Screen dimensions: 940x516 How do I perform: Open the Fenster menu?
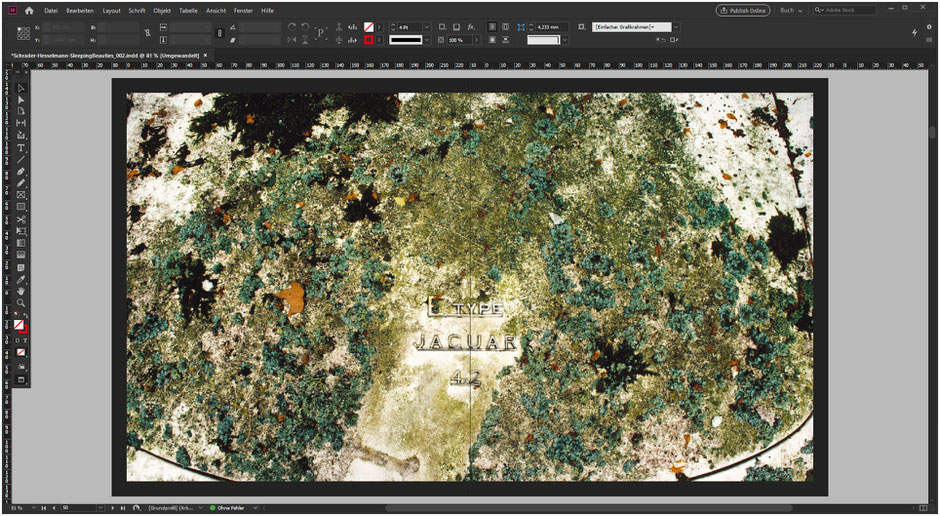[x=243, y=11]
